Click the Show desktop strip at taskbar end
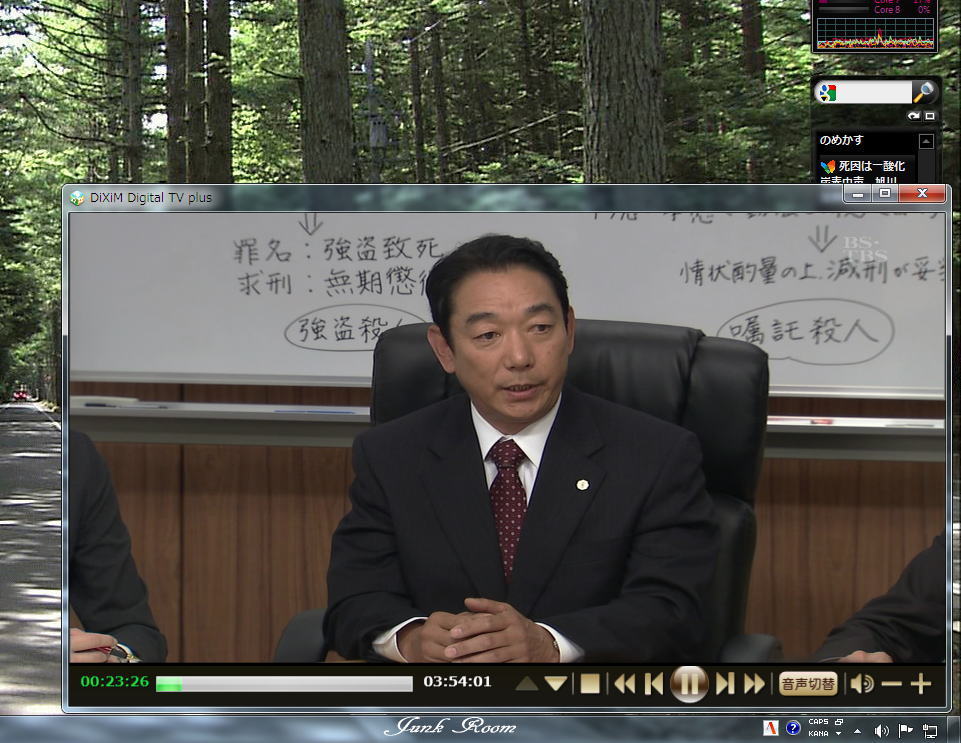Viewport: 961px width, 743px height. click(x=955, y=729)
